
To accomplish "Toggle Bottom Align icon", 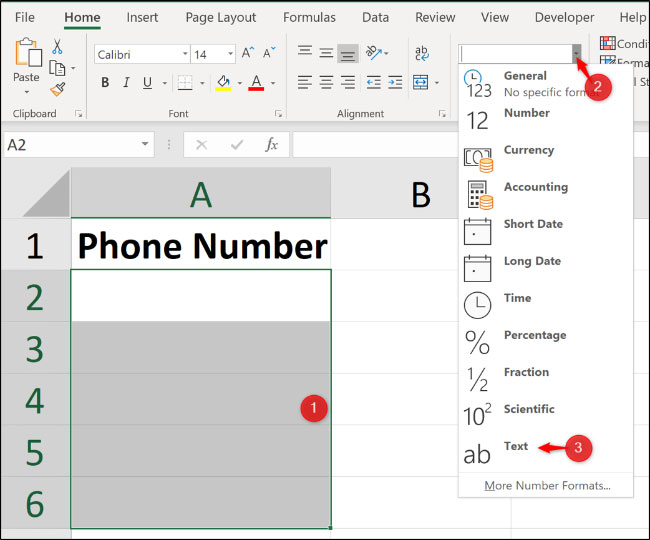I will point(347,53).
